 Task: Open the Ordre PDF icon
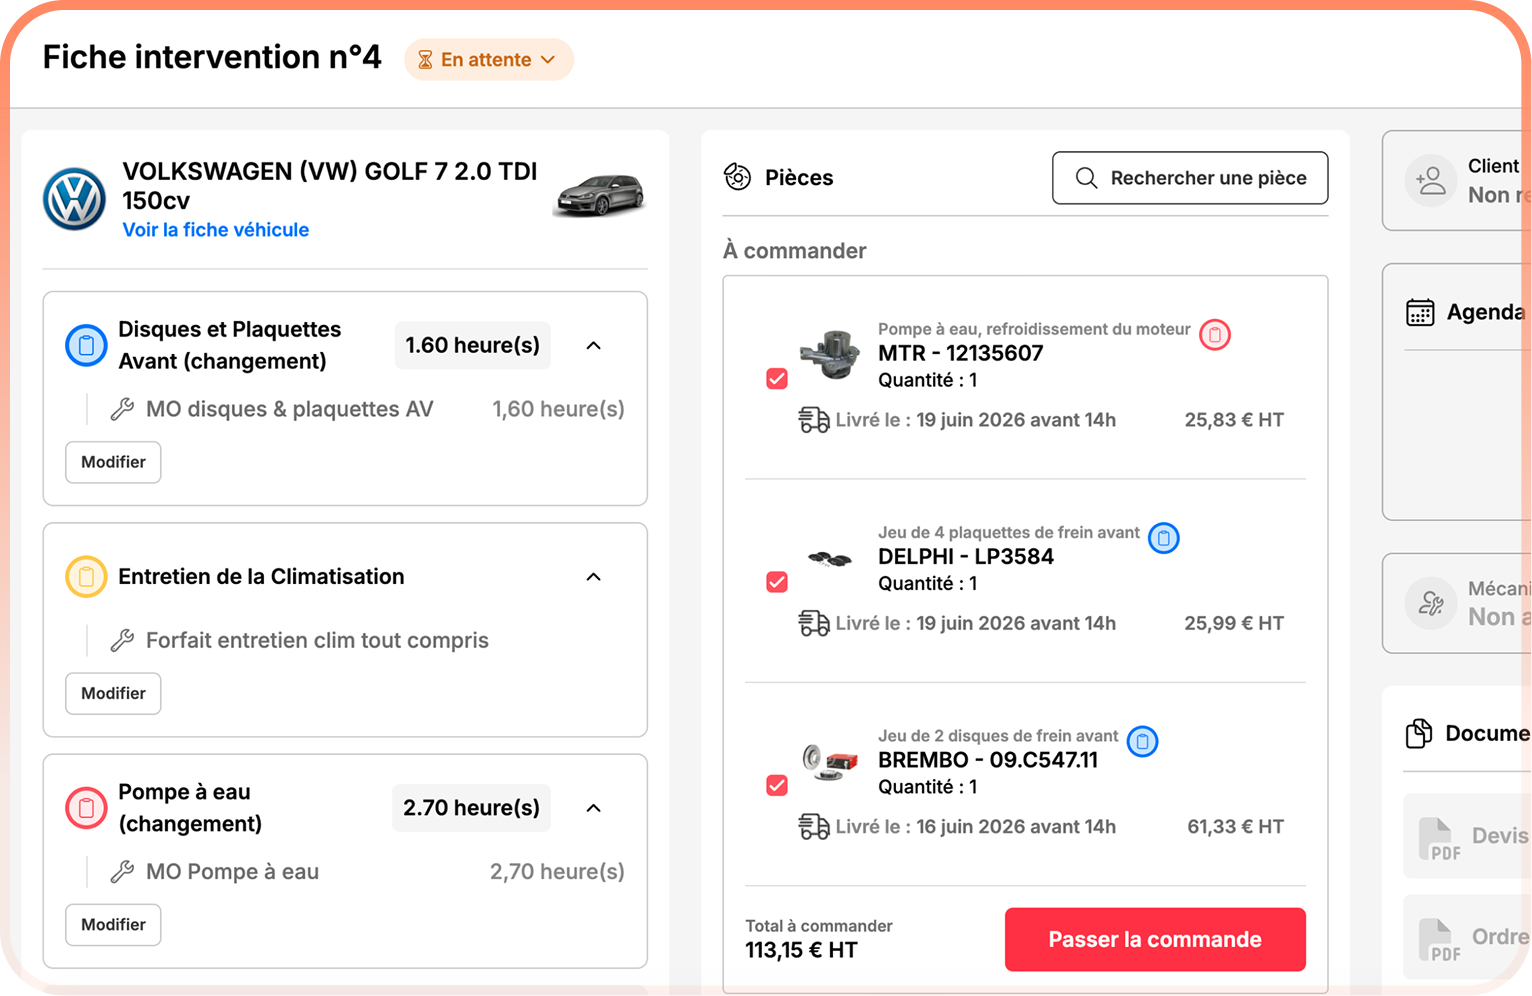(1439, 941)
